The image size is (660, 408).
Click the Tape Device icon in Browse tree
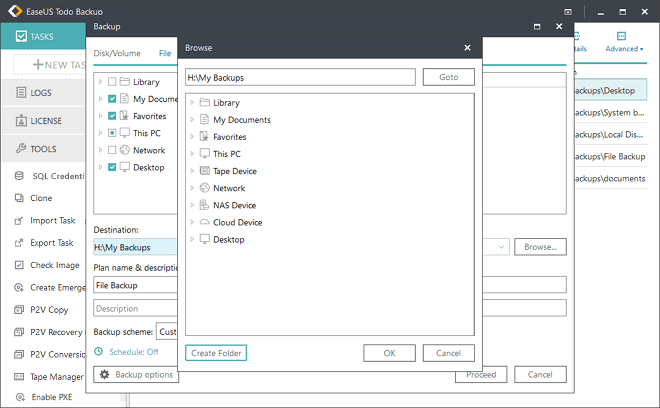[x=205, y=171]
